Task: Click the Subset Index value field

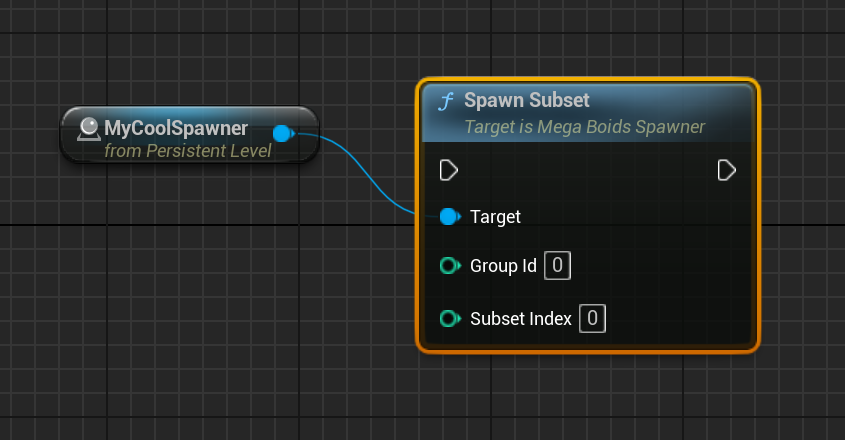Action: [x=592, y=319]
